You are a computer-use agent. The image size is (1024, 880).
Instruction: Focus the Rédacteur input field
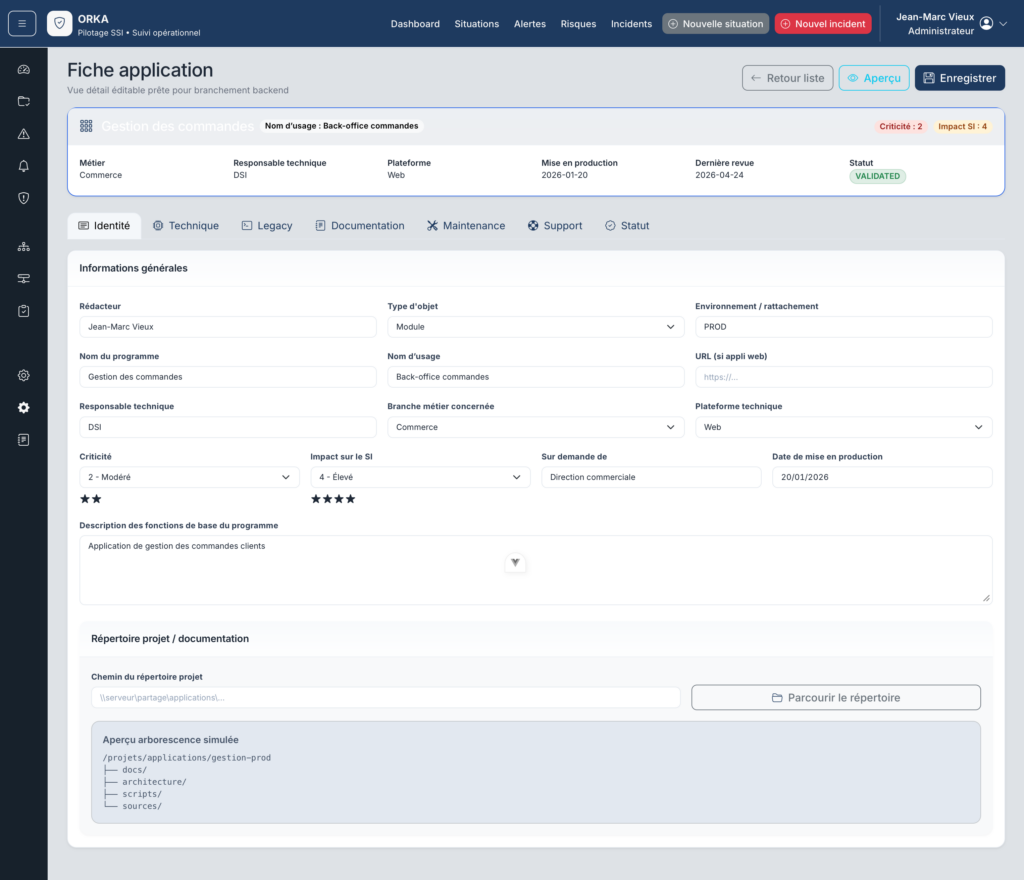click(x=228, y=326)
